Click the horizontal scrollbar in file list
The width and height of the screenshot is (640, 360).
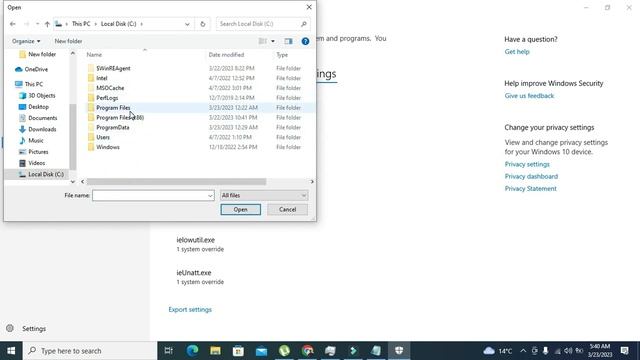click(176, 182)
